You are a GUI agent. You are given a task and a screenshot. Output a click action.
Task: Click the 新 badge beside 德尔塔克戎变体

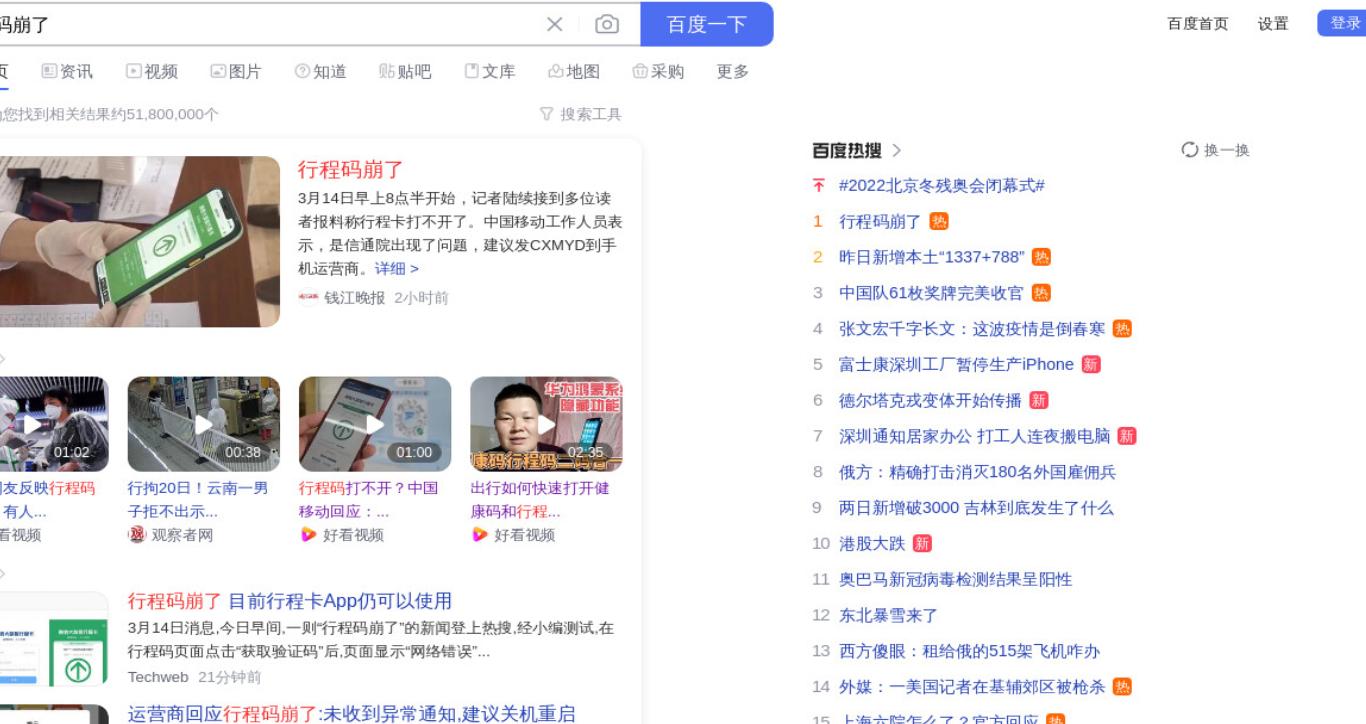click(1039, 400)
